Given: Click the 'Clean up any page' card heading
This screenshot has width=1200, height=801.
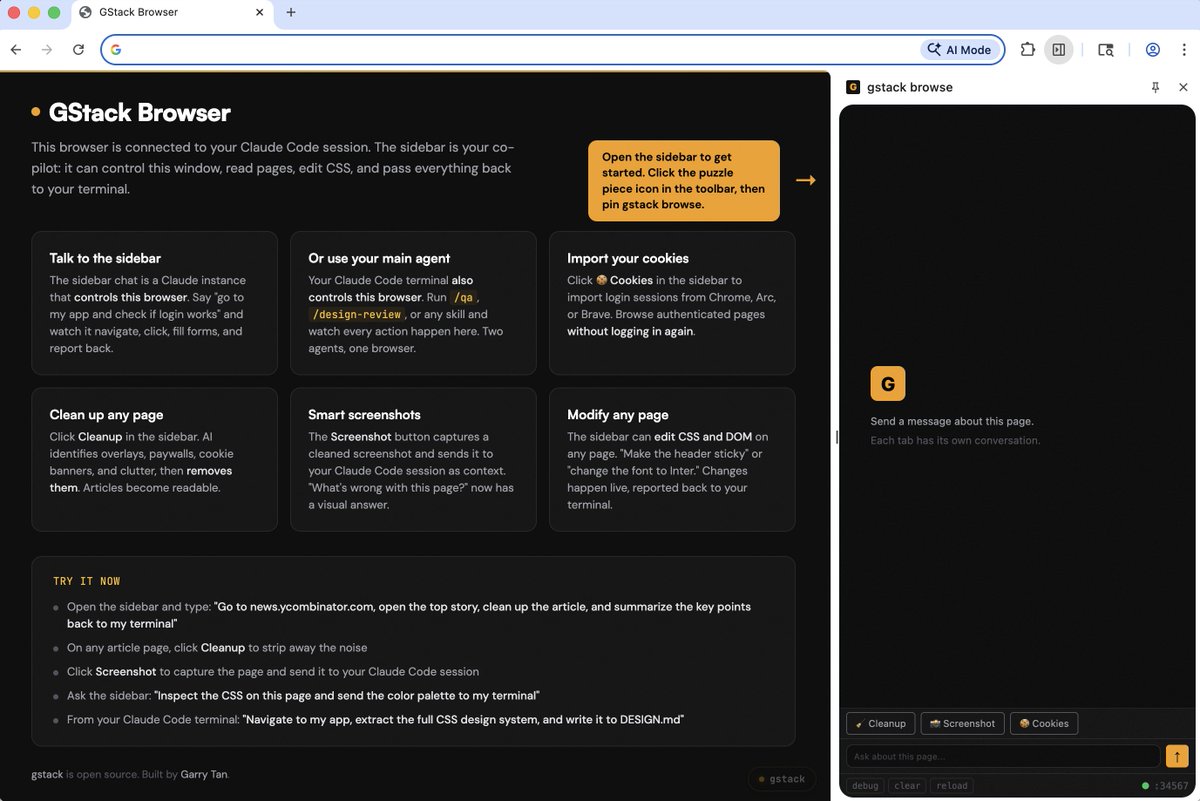Looking at the screenshot, I should click(106, 415).
